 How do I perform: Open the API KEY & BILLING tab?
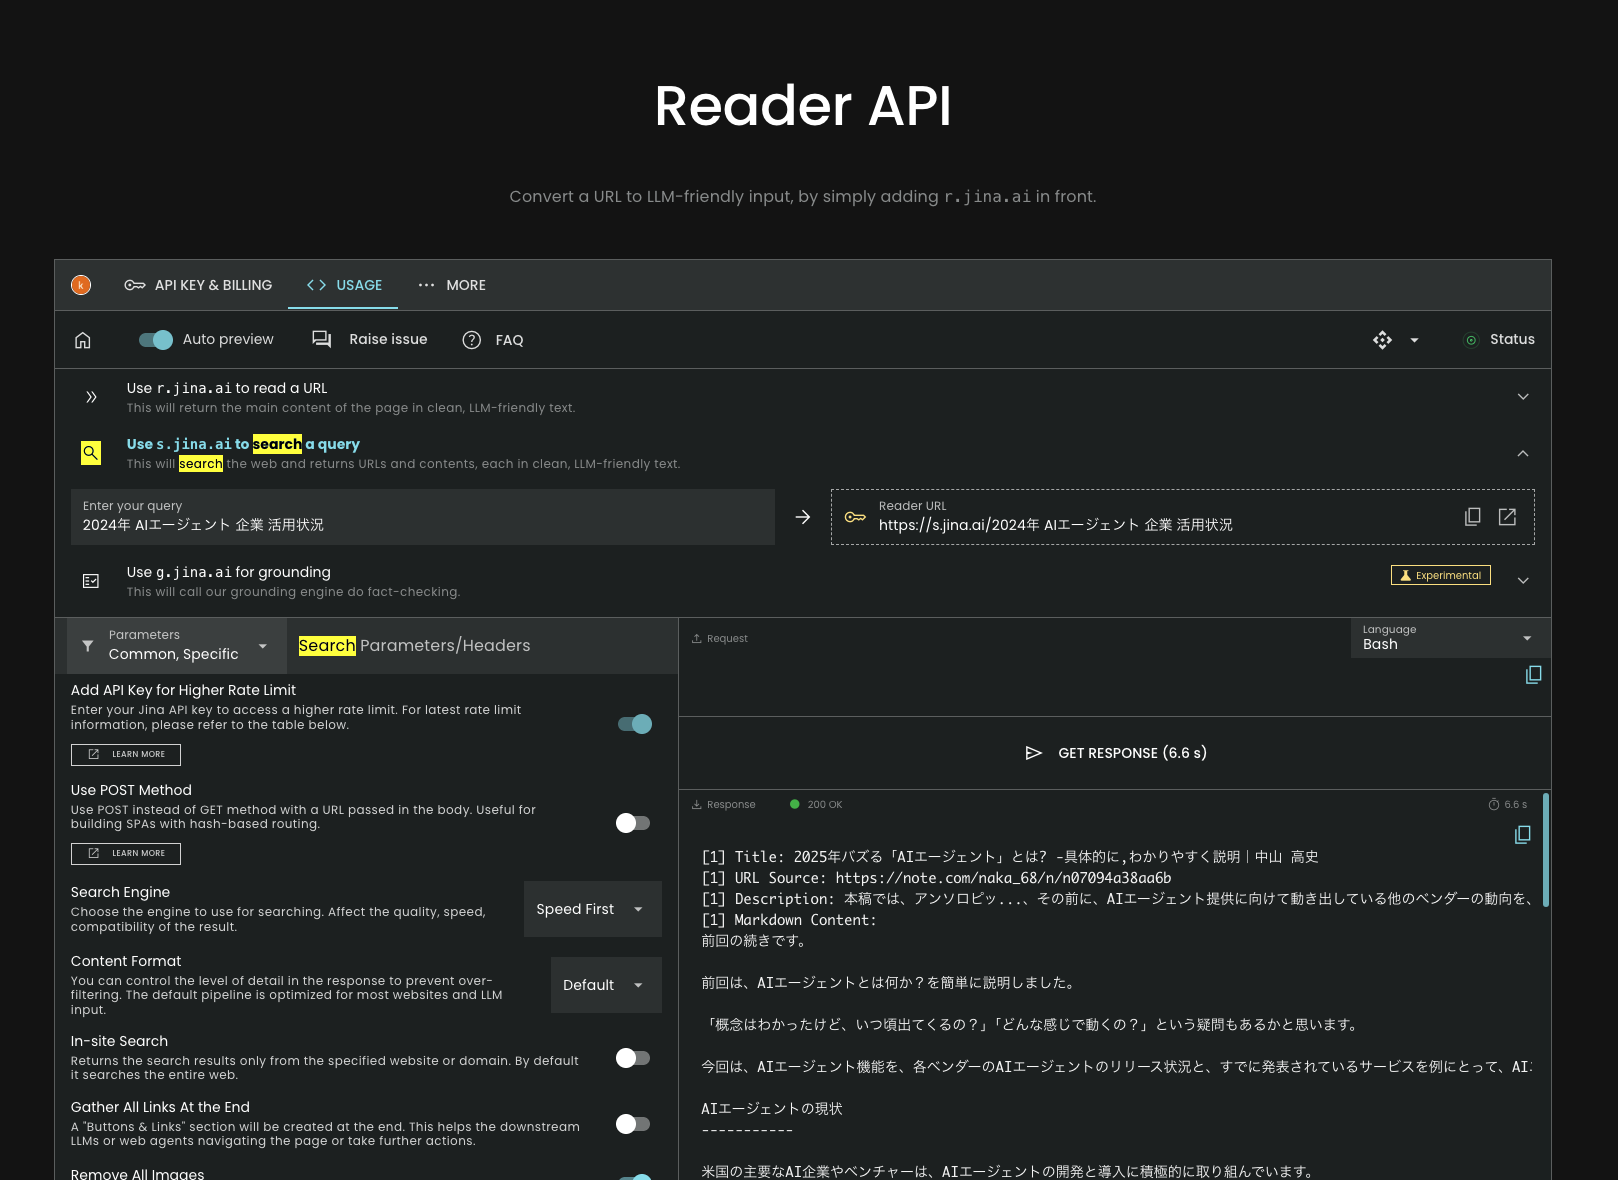198,285
